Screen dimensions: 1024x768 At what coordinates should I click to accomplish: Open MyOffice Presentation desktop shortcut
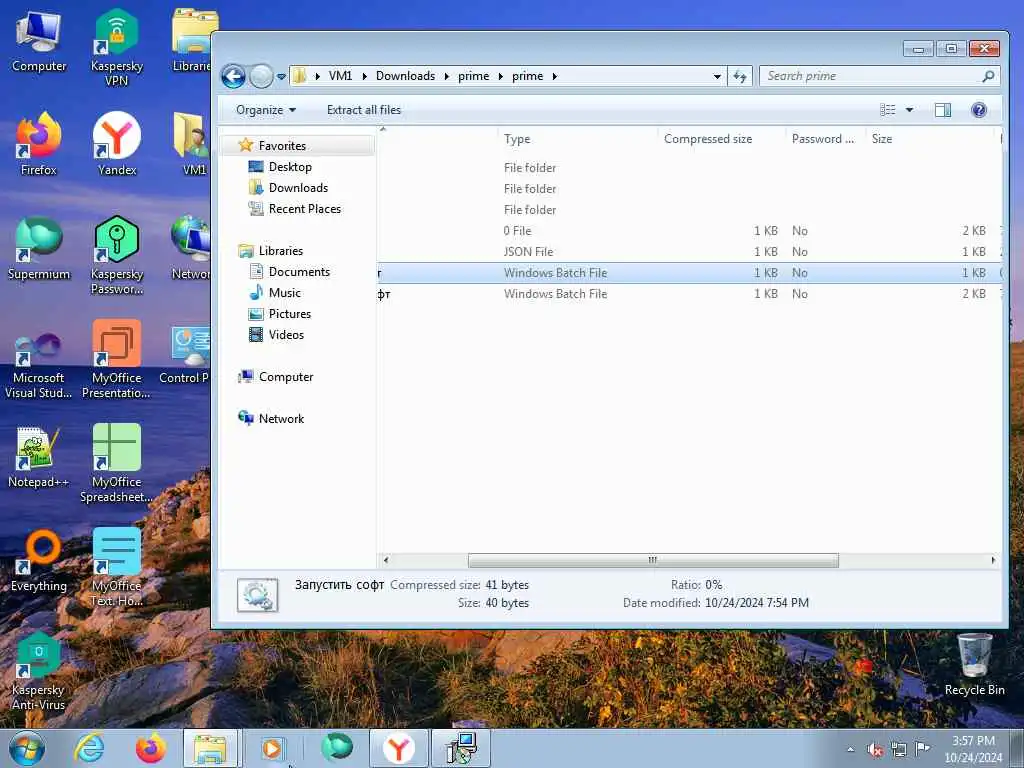click(116, 359)
